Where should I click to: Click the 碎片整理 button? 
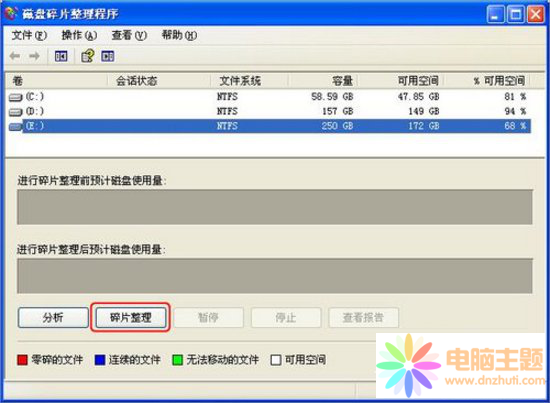[x=131, y=318]
